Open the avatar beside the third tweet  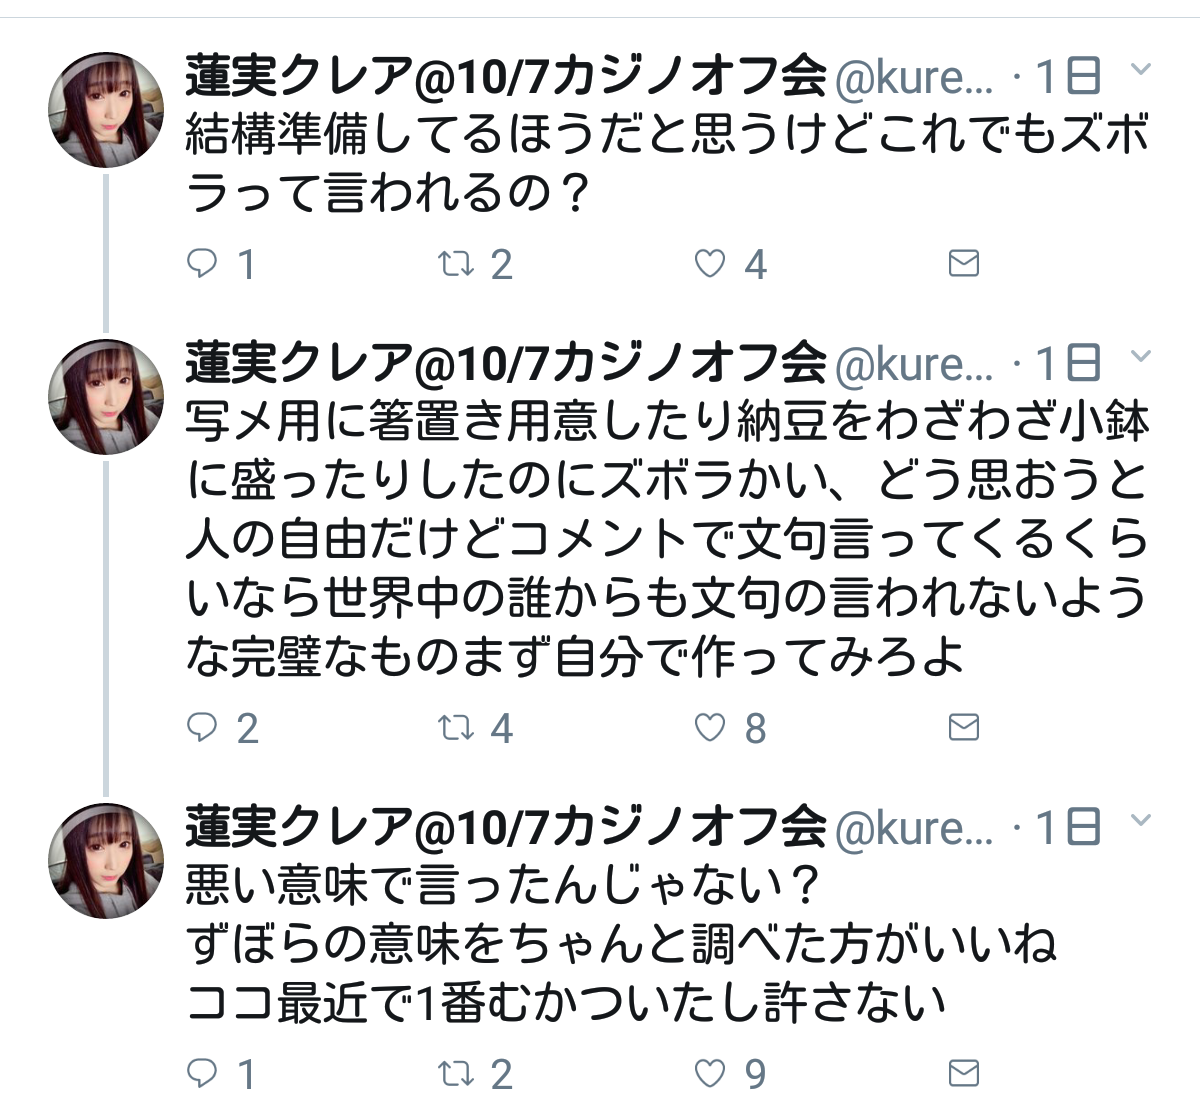coord(106,861)
